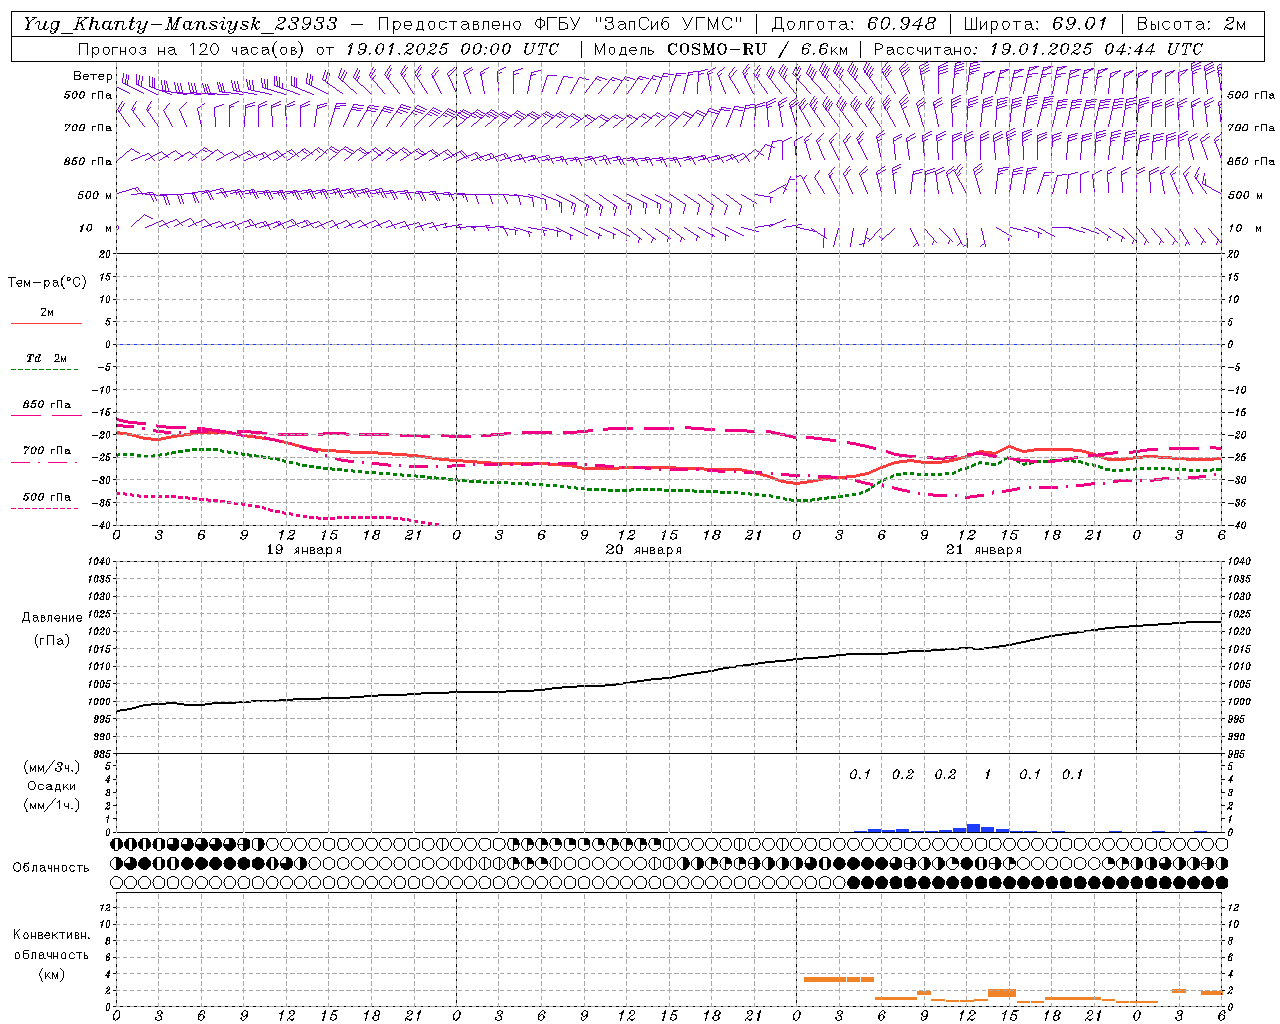
Task: Click the Облачность row label
Action: point(51,868)
